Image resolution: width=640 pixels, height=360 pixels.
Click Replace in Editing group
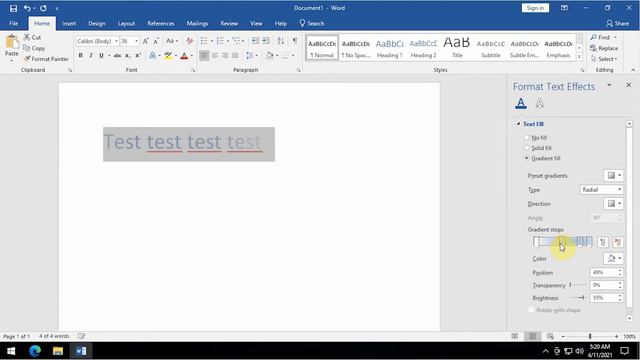click(x=604, y=48)
